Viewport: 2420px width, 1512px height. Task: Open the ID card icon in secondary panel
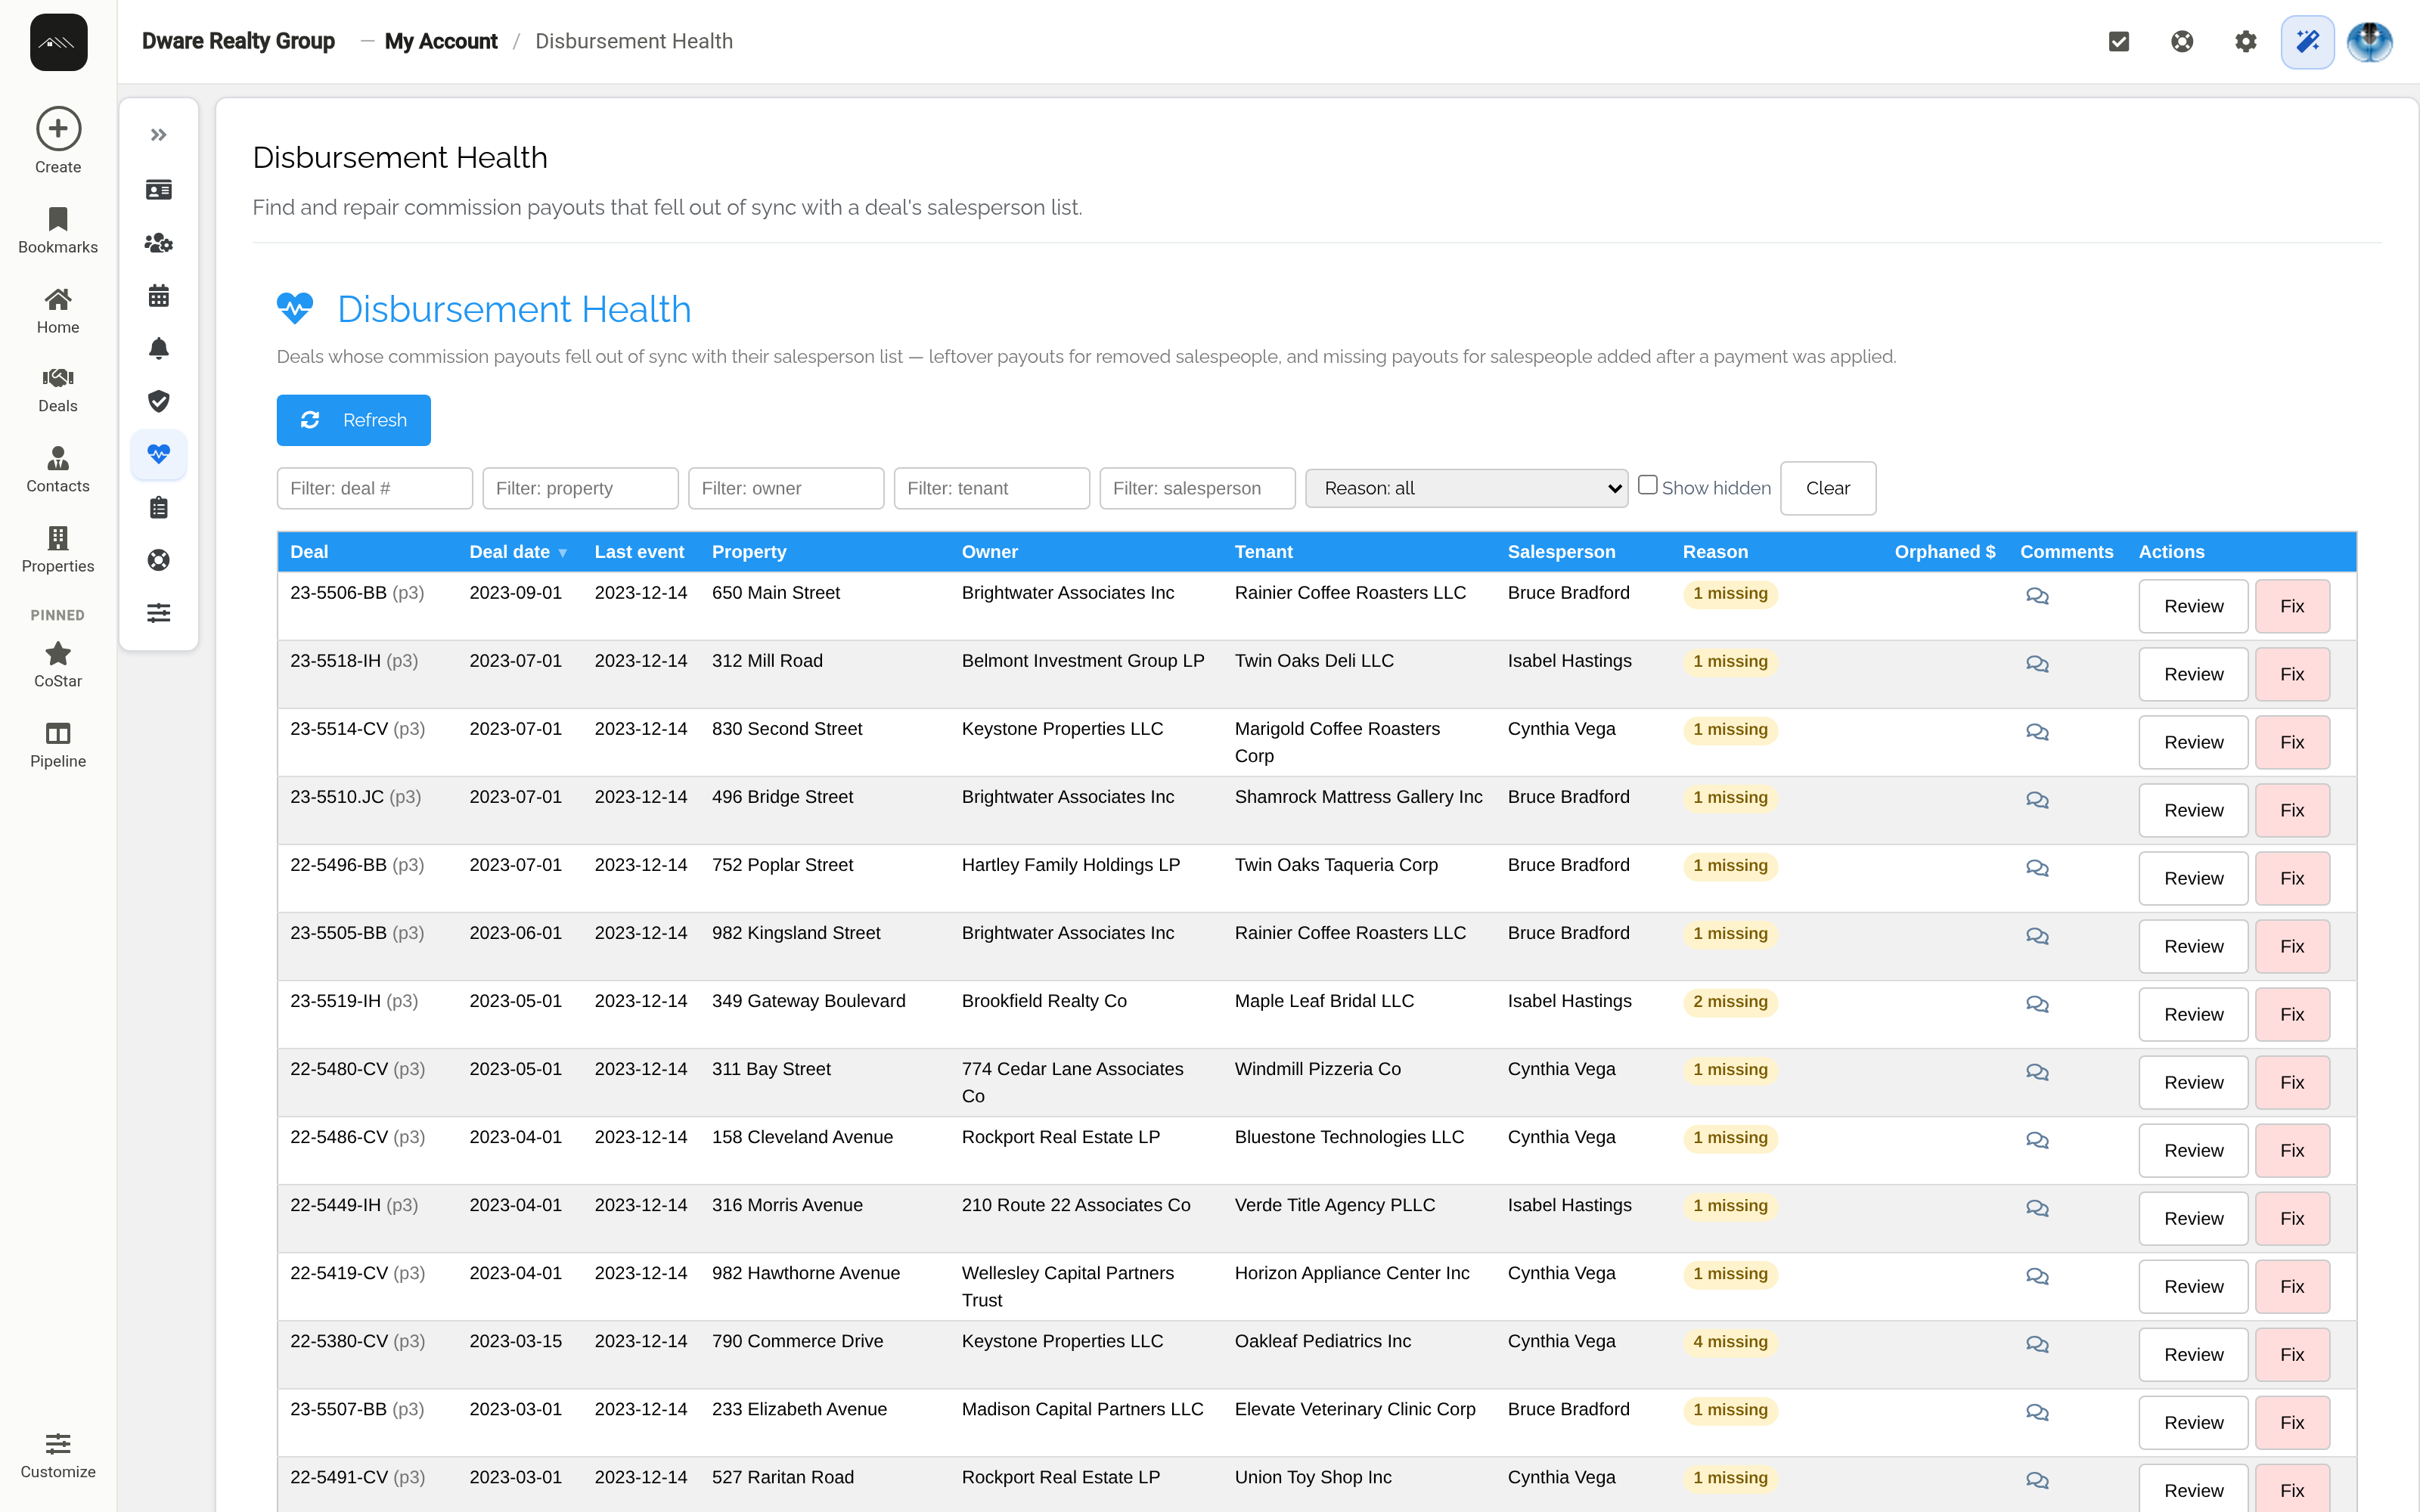158,190
